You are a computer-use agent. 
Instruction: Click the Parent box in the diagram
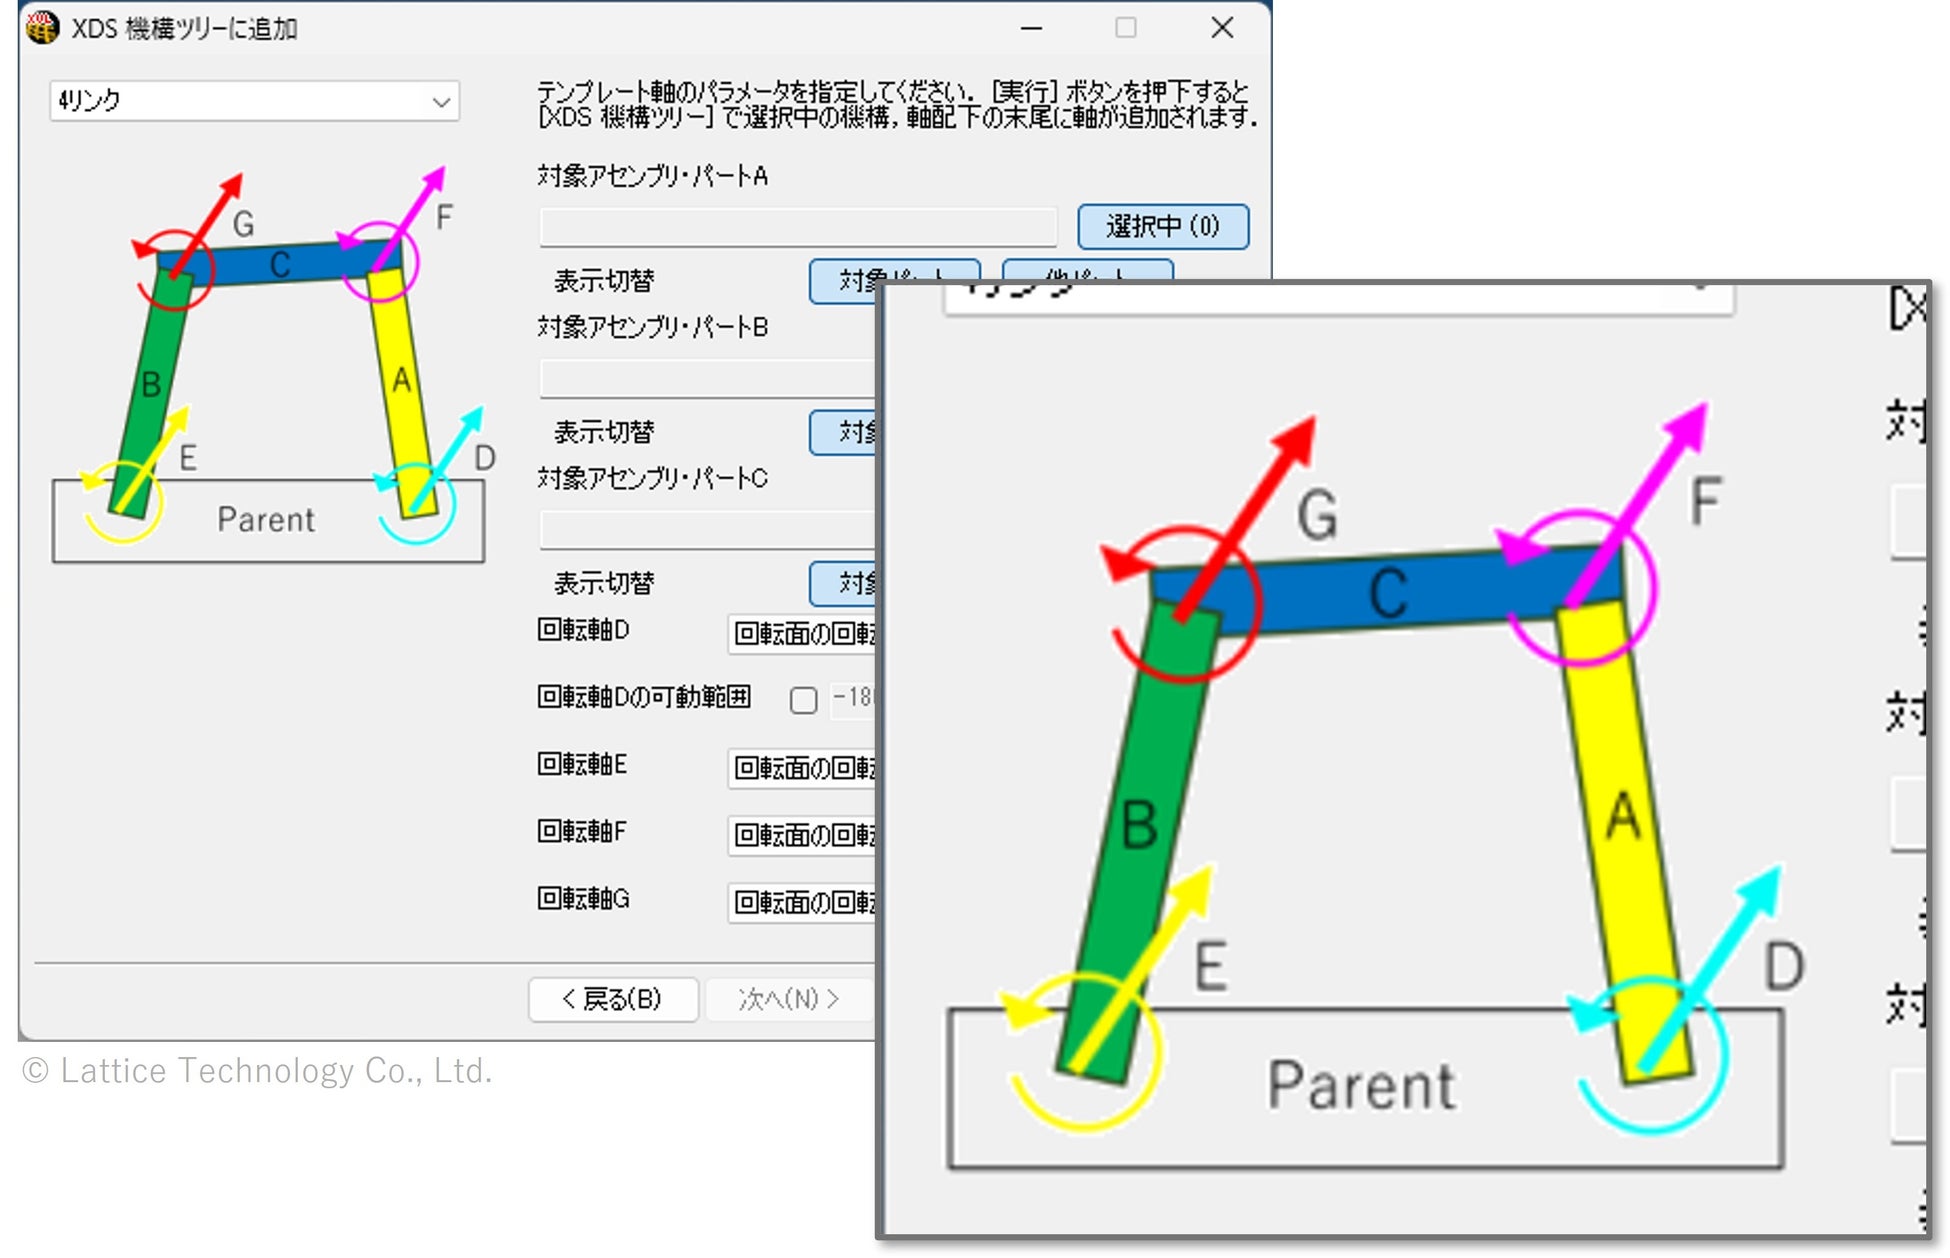[266, 520]
